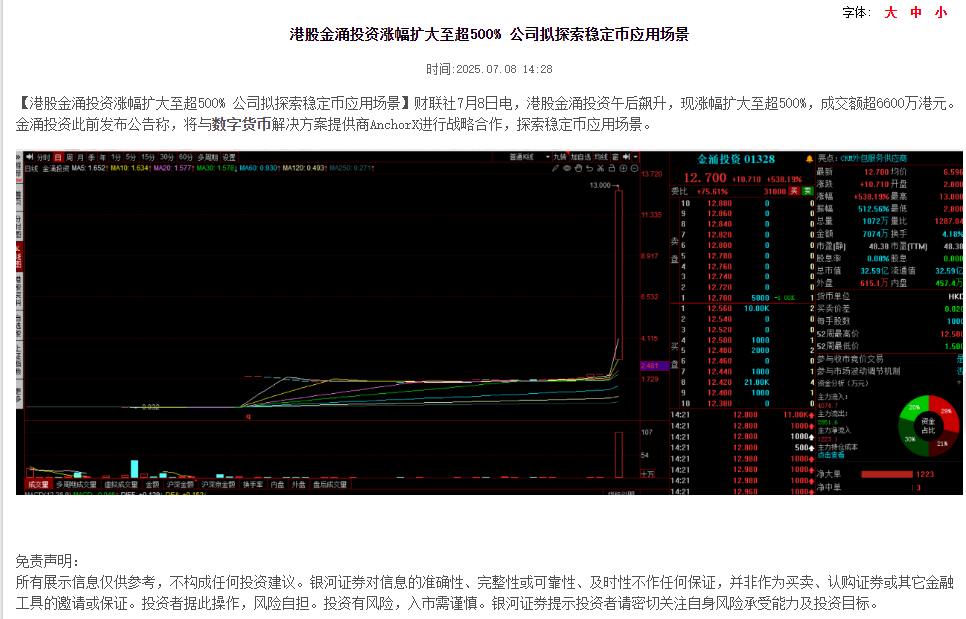Screen dimensions: 966x619
Task: Click the 资金占比 pie chart
Action: [x=928, y=426]
